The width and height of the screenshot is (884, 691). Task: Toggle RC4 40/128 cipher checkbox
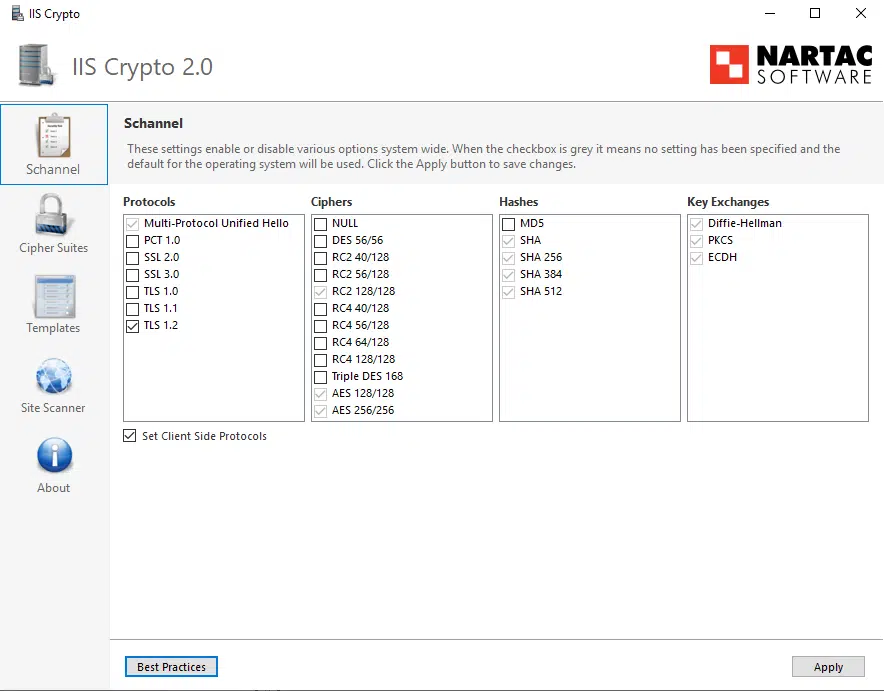(x=320, y=309)
